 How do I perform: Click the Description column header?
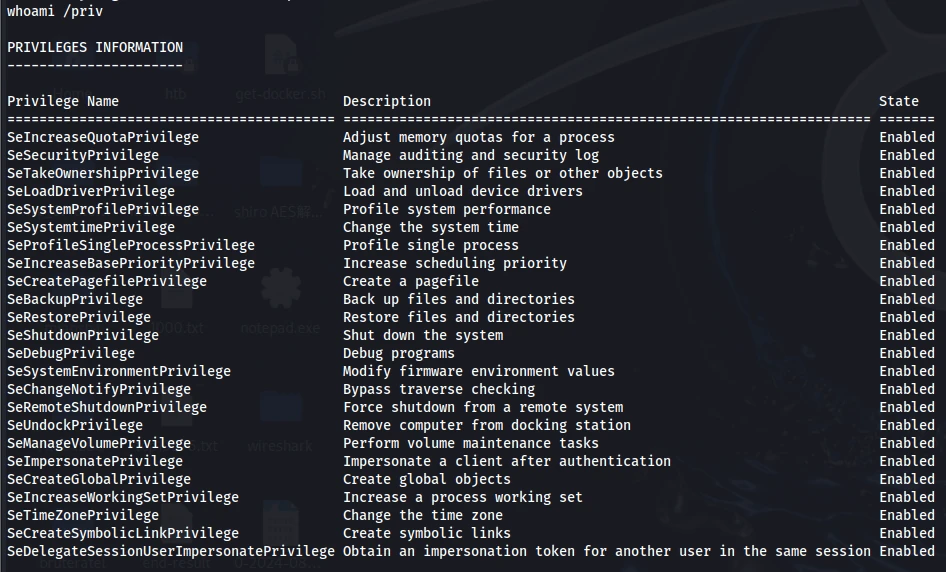click(387, 101)
